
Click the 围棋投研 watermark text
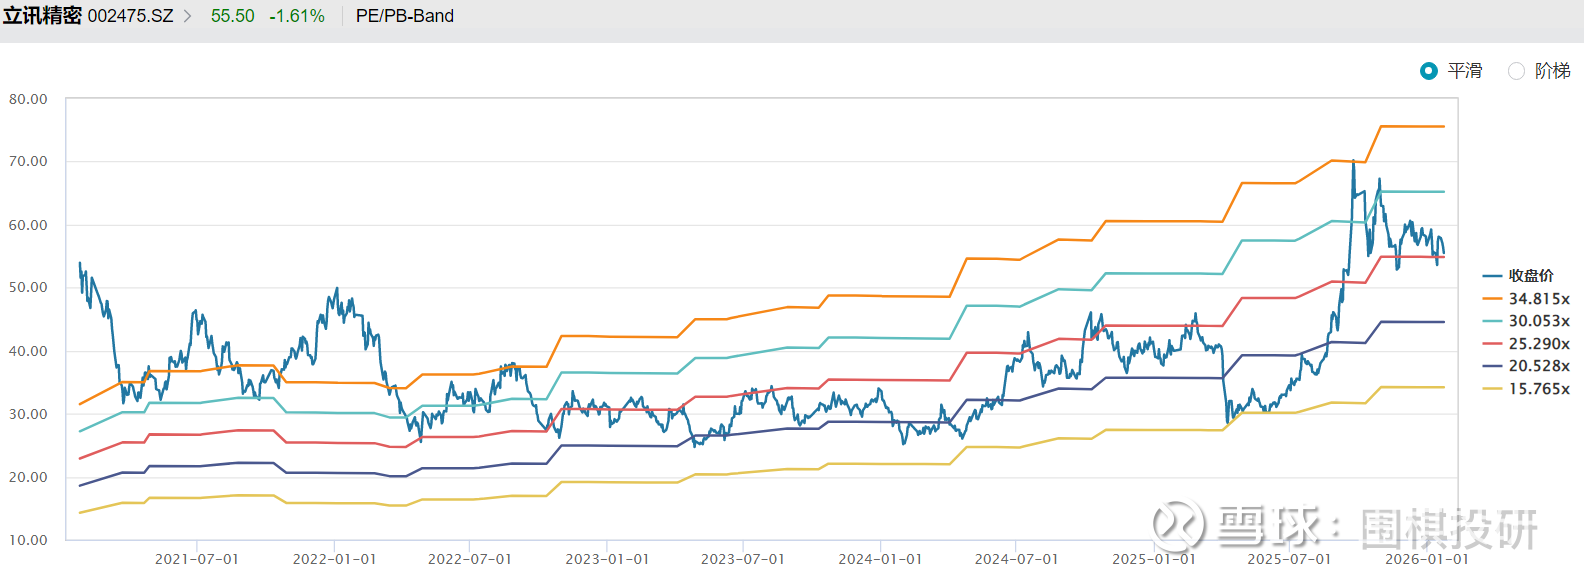1449,528
